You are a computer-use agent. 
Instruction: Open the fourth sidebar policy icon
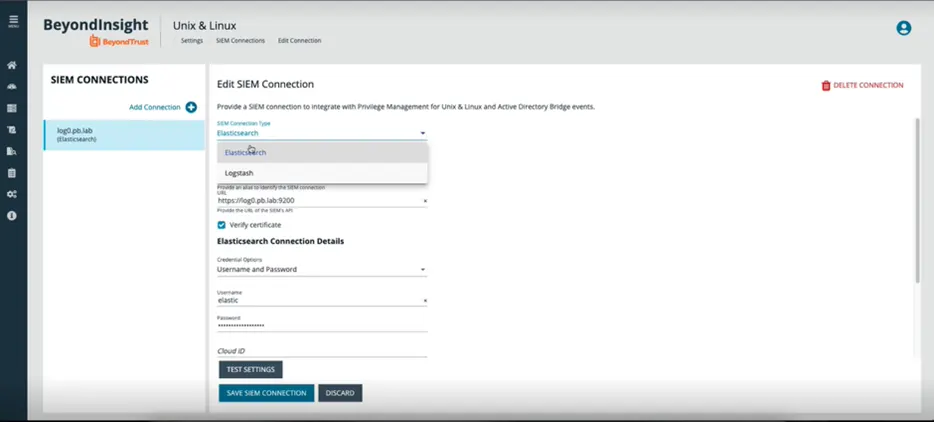[x=11, y=130]
